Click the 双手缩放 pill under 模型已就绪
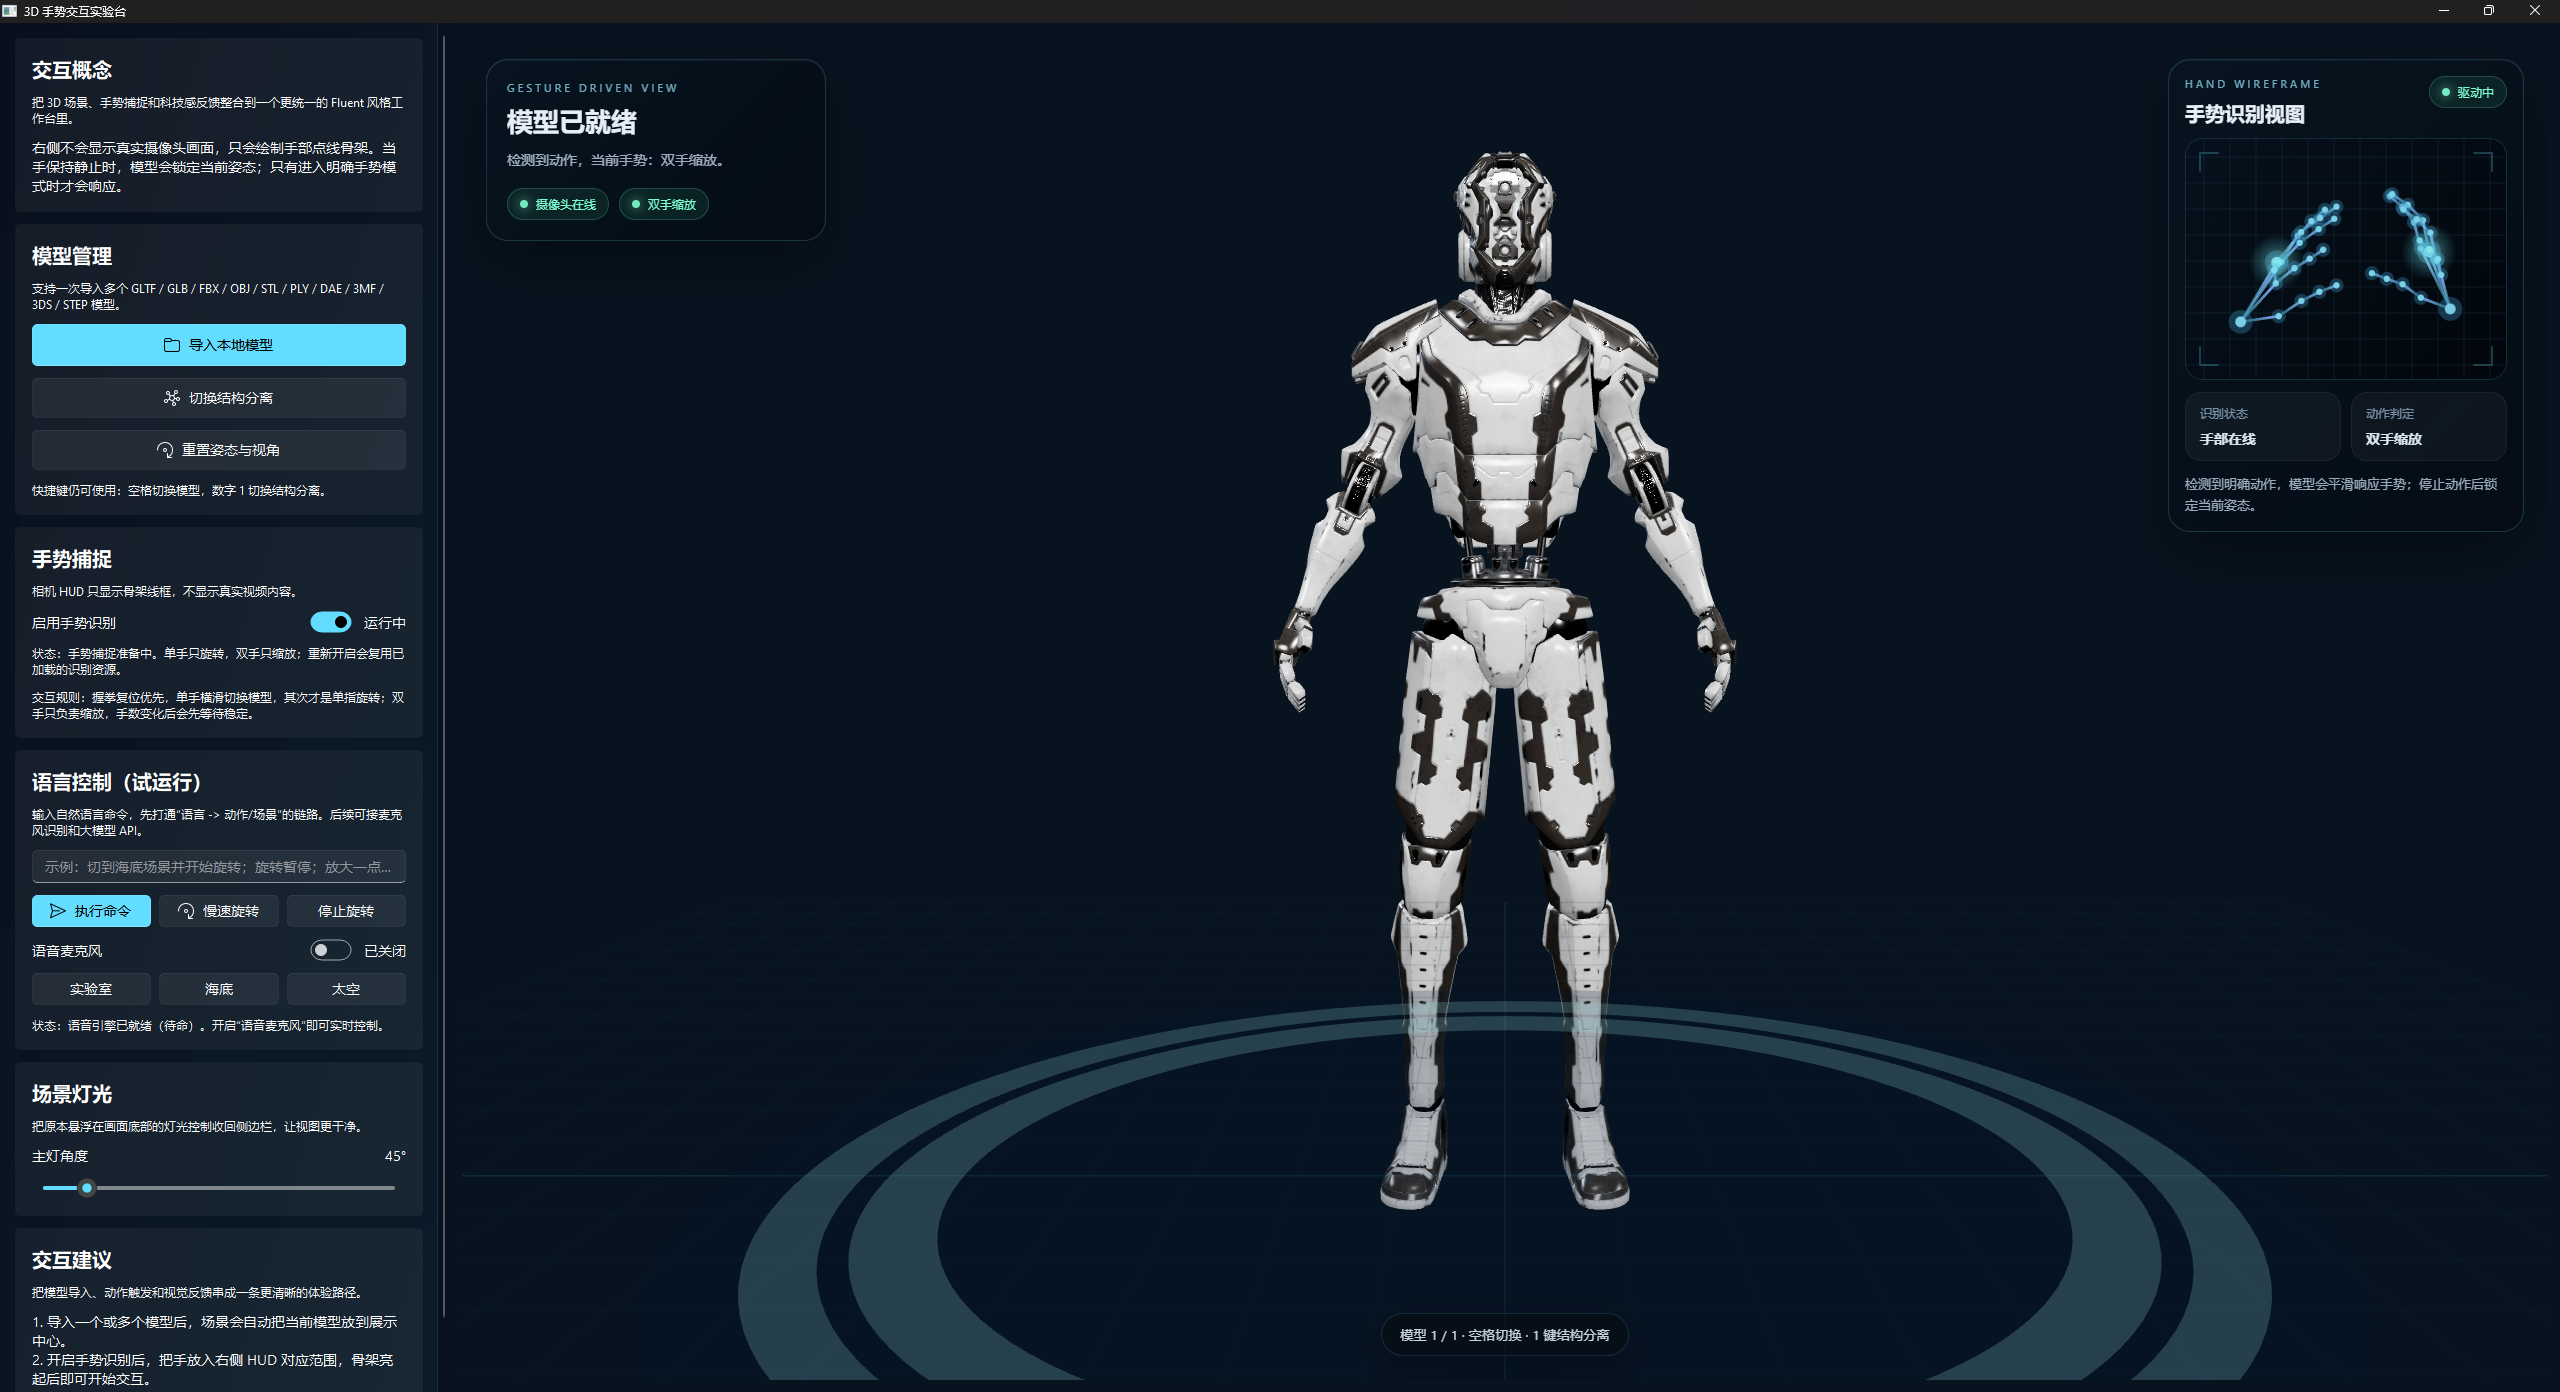Image resolution: width=2560 pixels, height=1392 pixels. 664,204
